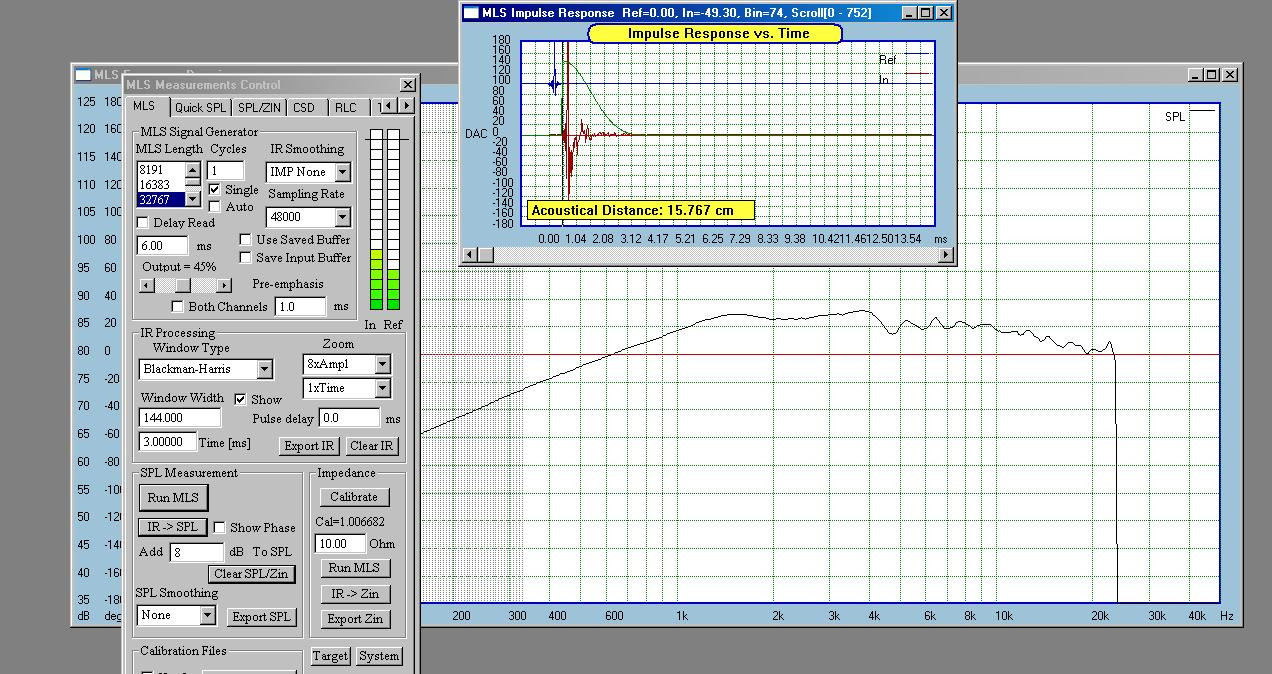Open the Quick SPL tab
The height and width of the screenshot is (674, 1272).
[201, 108]
